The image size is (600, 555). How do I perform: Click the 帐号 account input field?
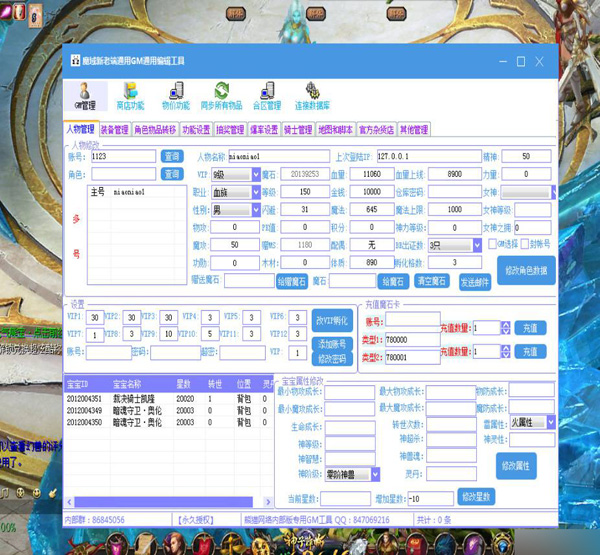tap(122, 157)
